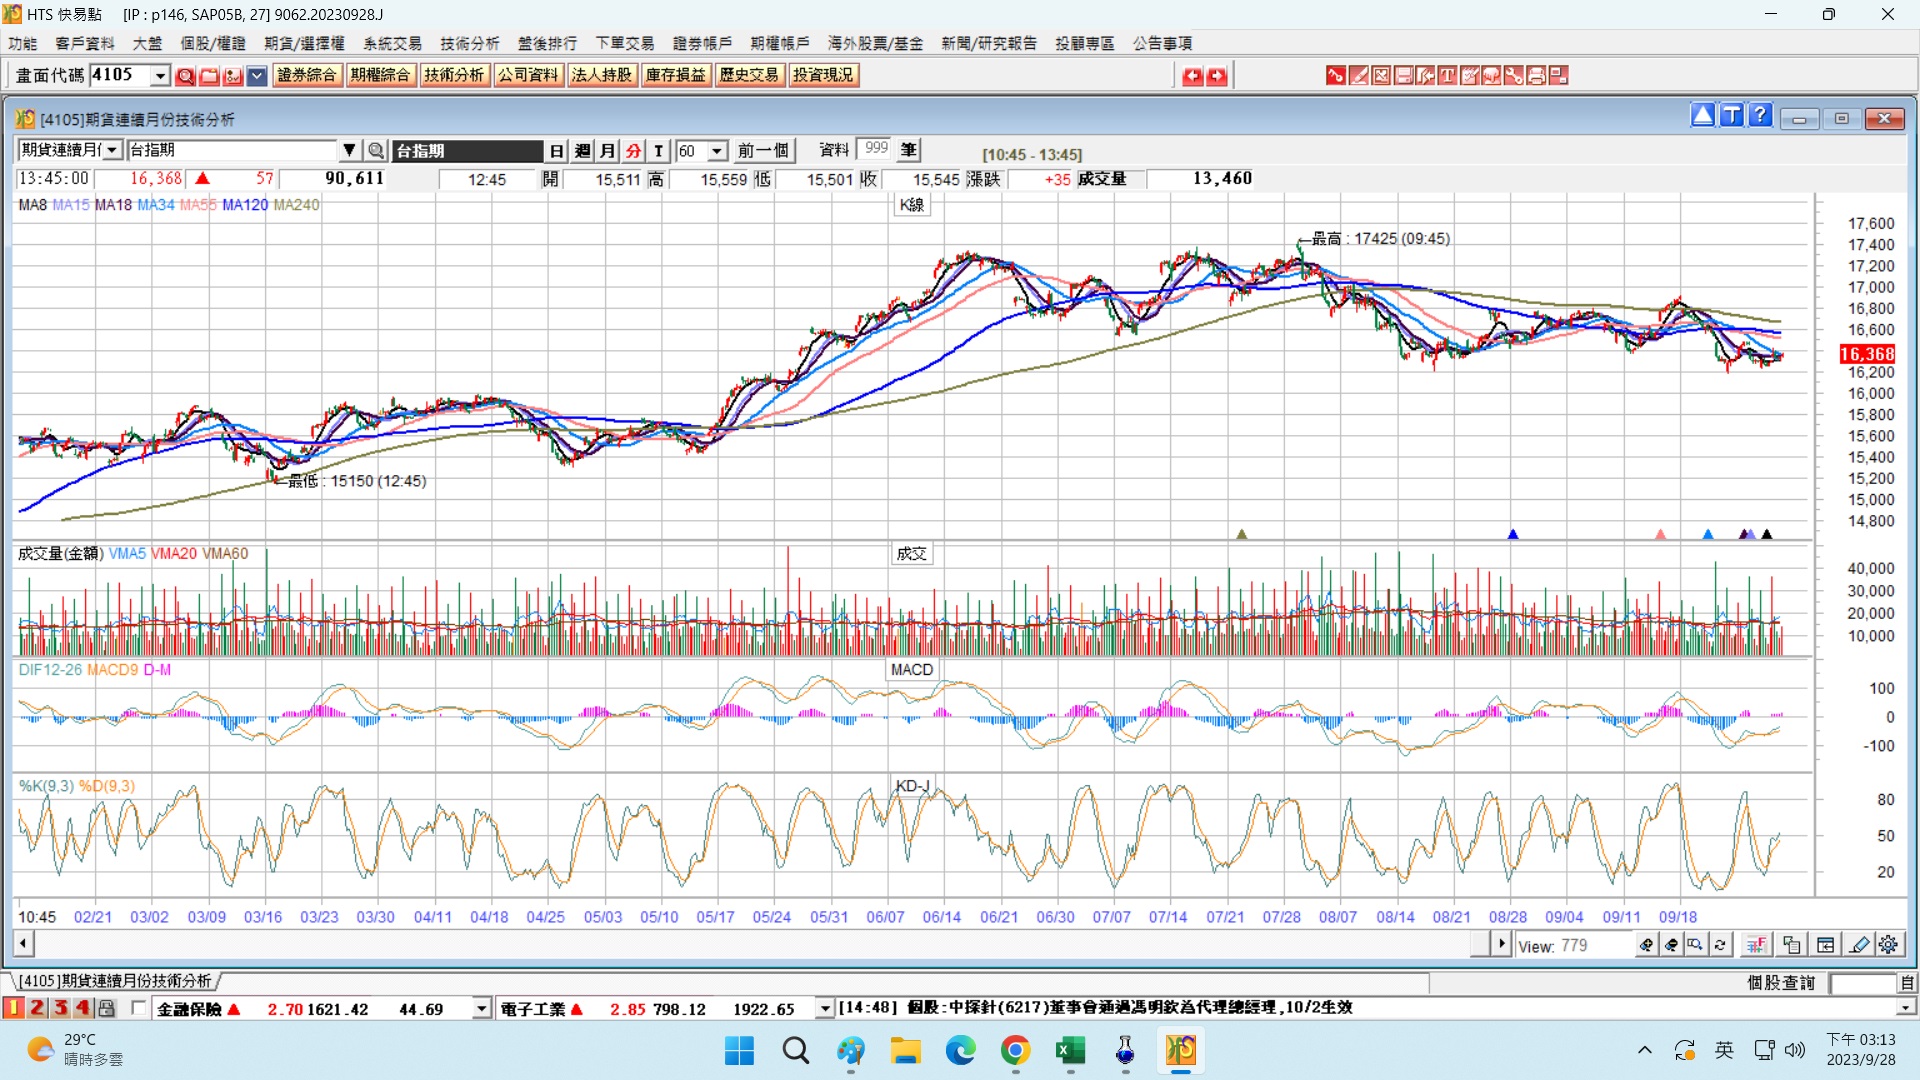Click the 技術分析 toolbar button
The image size is (1920, 1080).
tap(453, 75)
